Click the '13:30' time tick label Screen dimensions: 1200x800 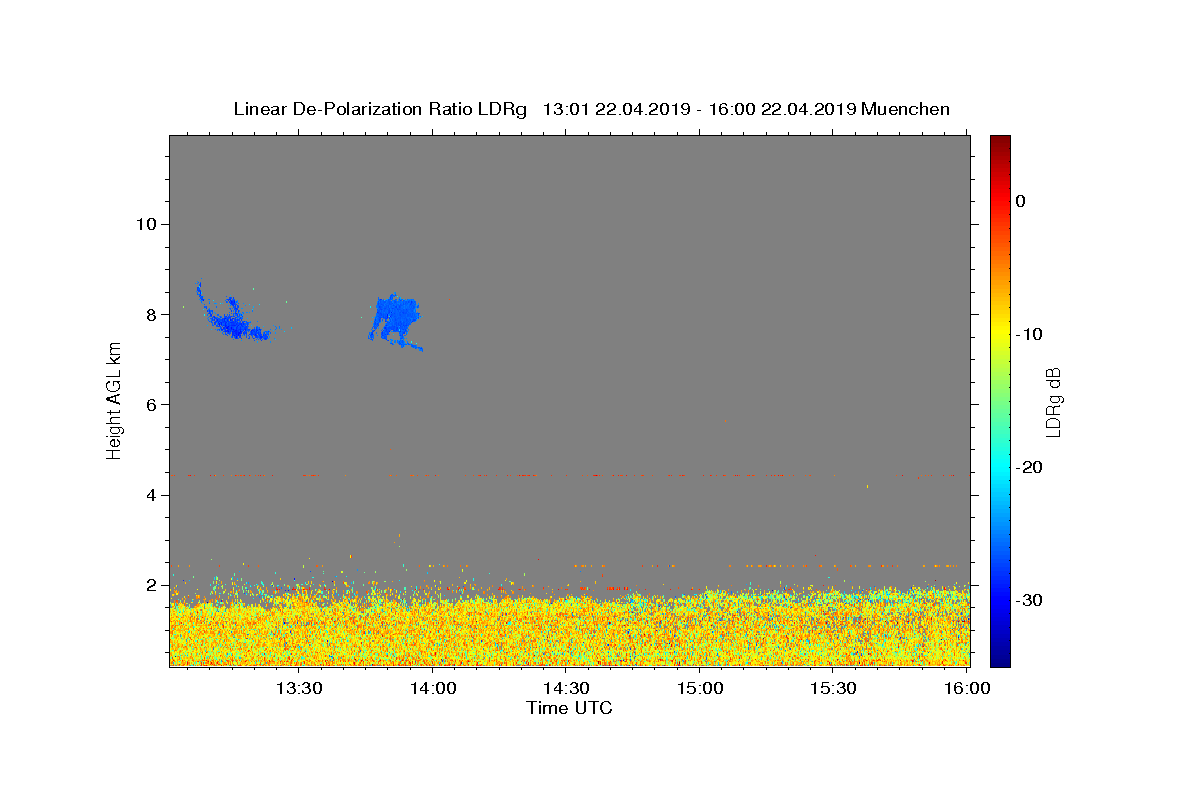click(299, 688)
